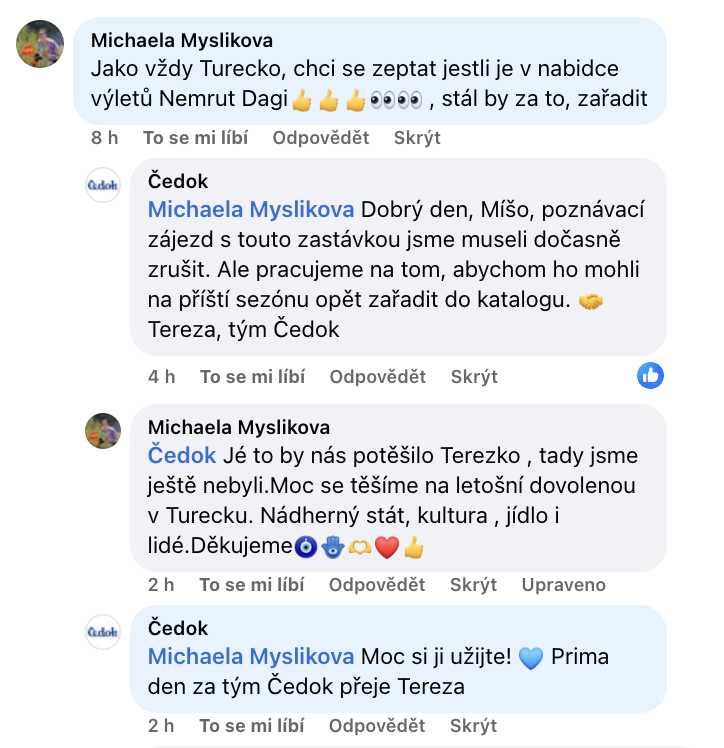Screen dimensions: 724x748
Task: Hide Čedok's last reply via Skrýt
Action: pos(474,726)
